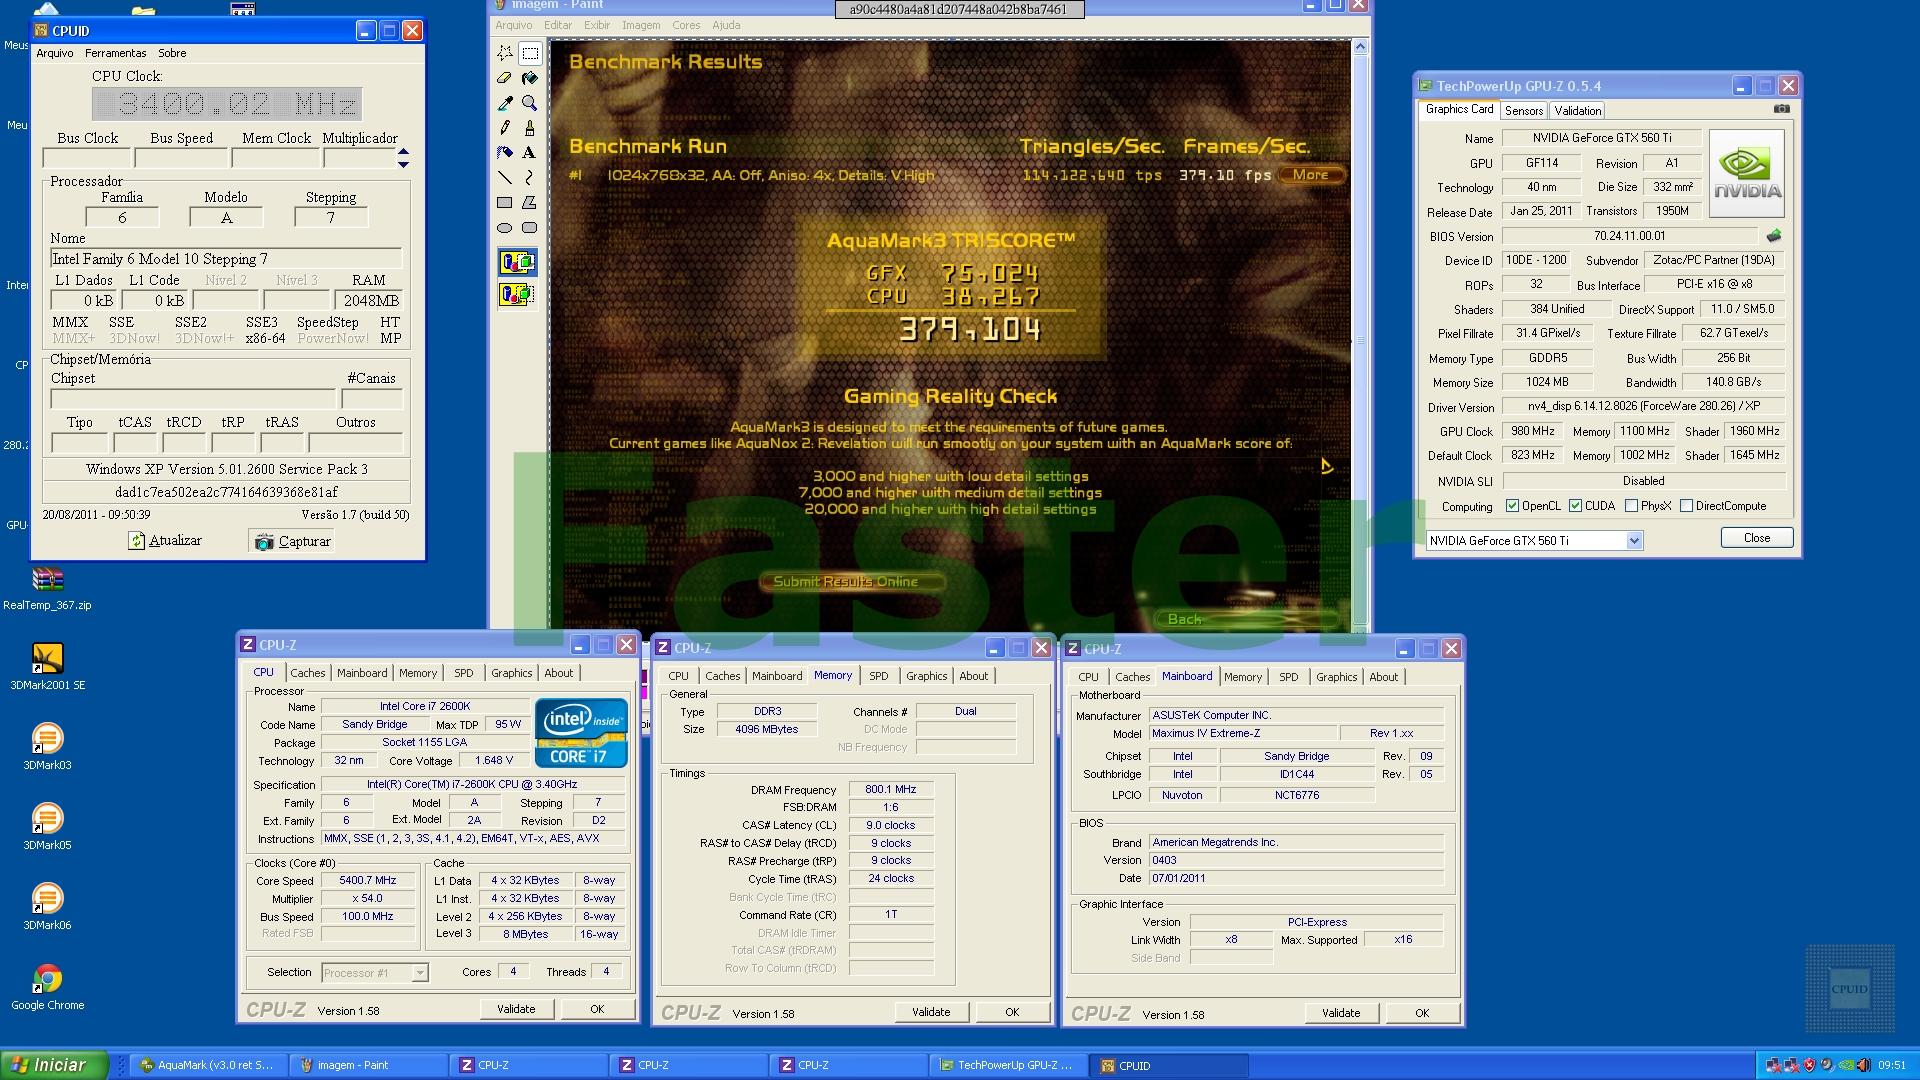This screenshot has height=1080, width=1920.
Task: Click the Close button in GPU-Z
Action: pos(1757,538)
